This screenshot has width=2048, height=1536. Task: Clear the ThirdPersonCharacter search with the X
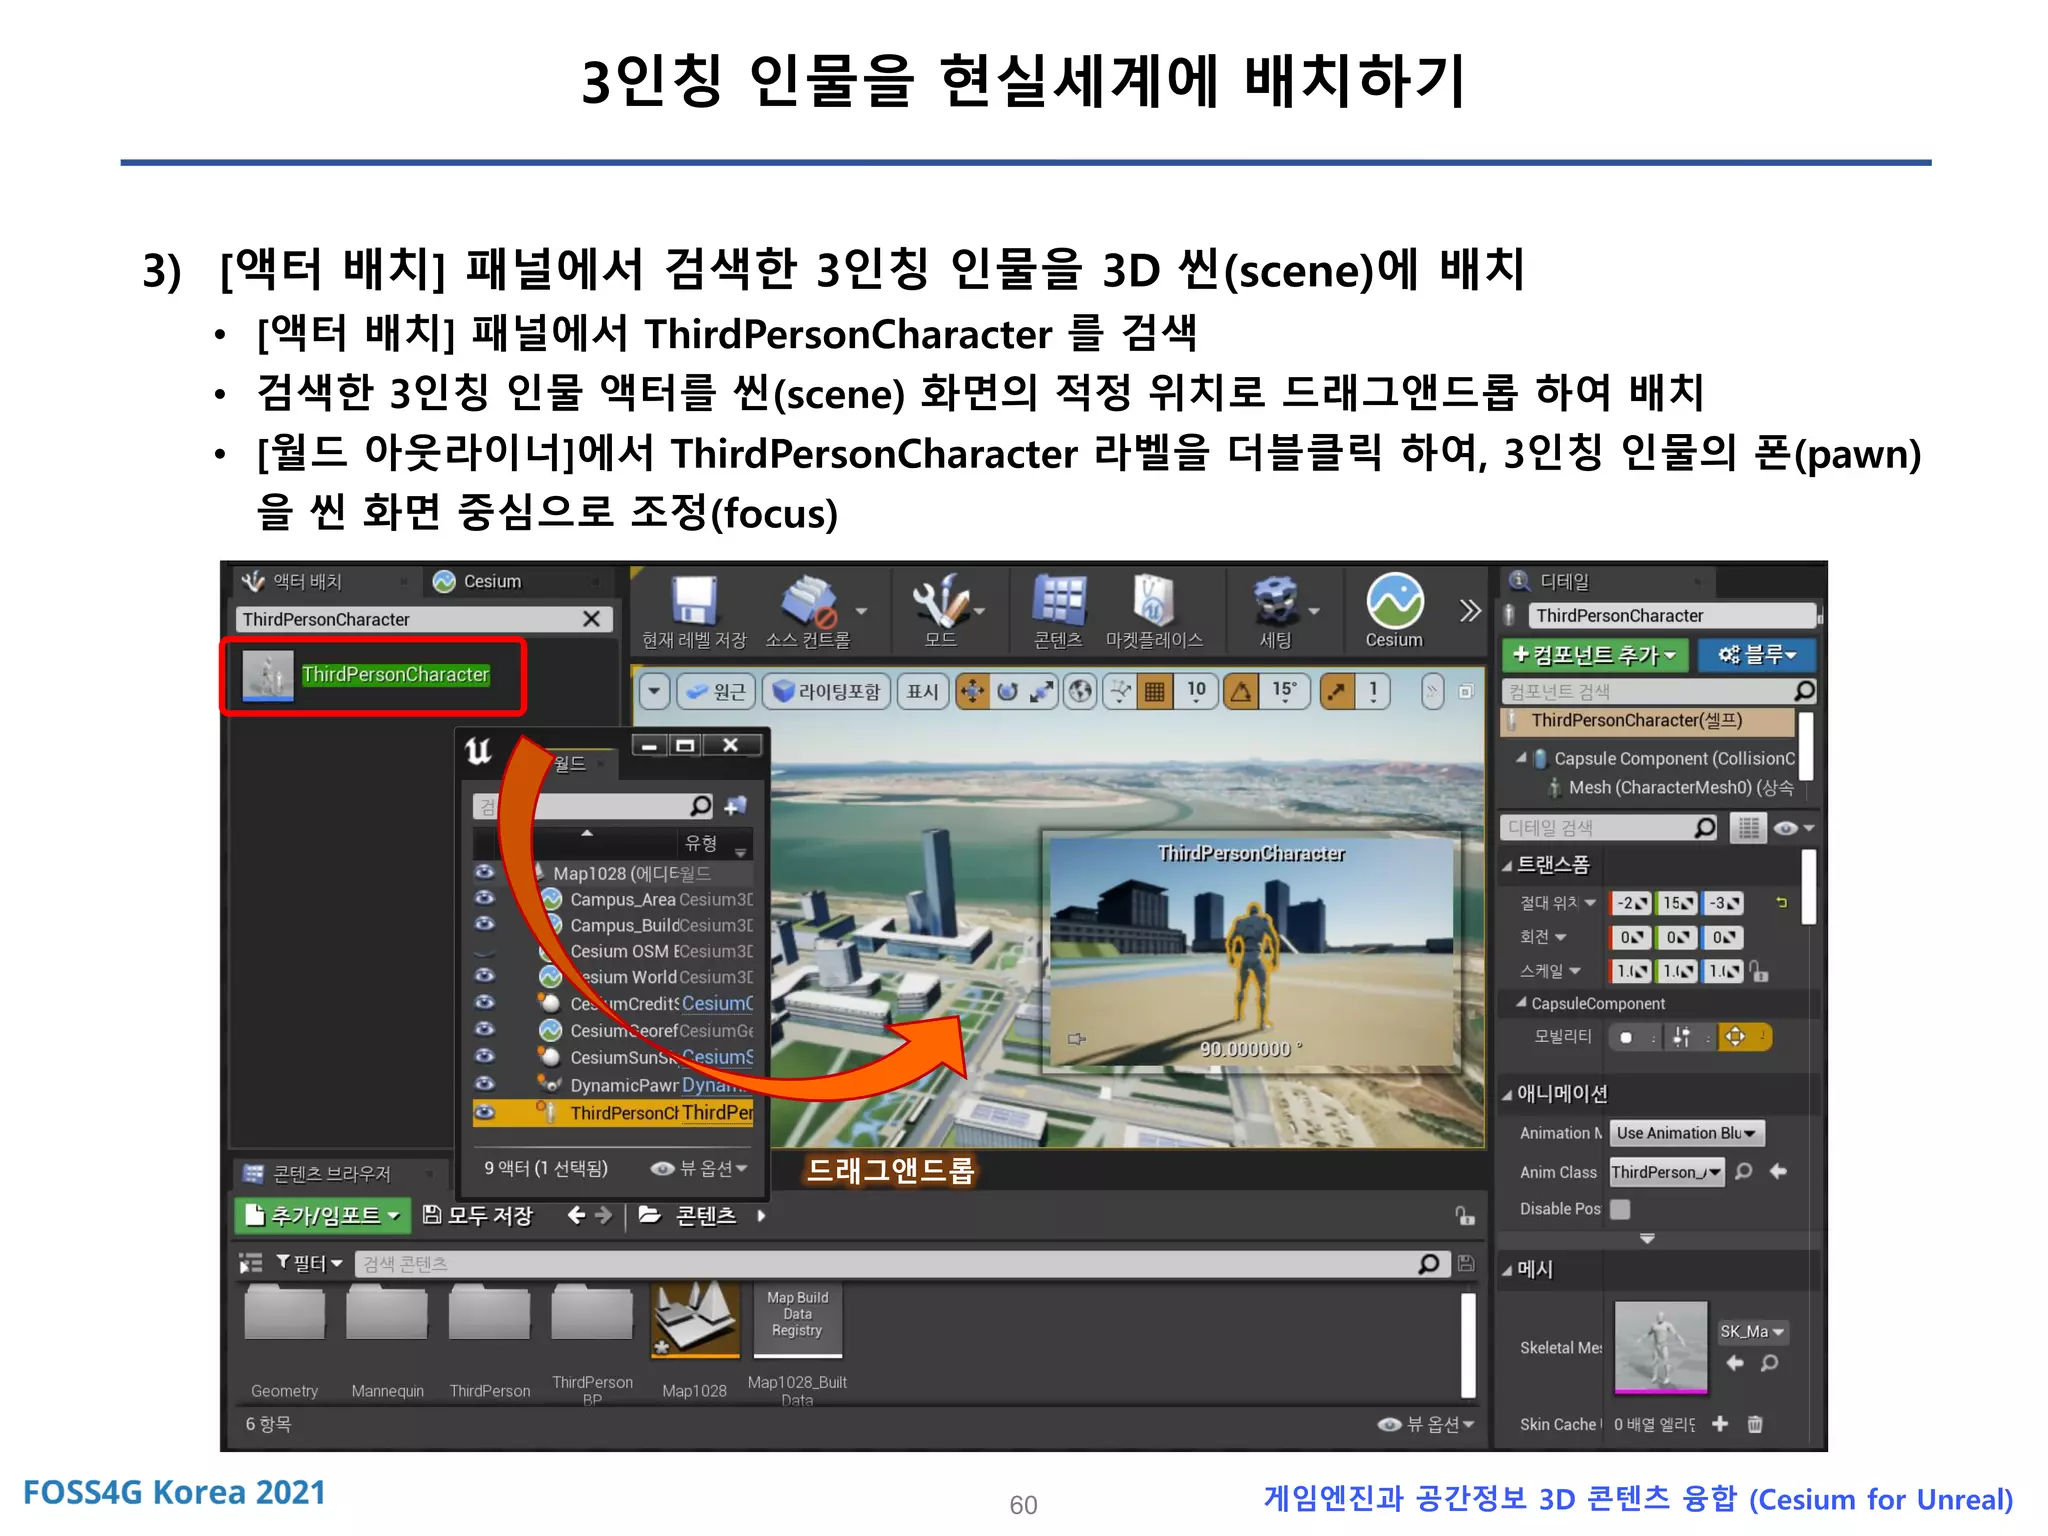click(x=591, y=619)
